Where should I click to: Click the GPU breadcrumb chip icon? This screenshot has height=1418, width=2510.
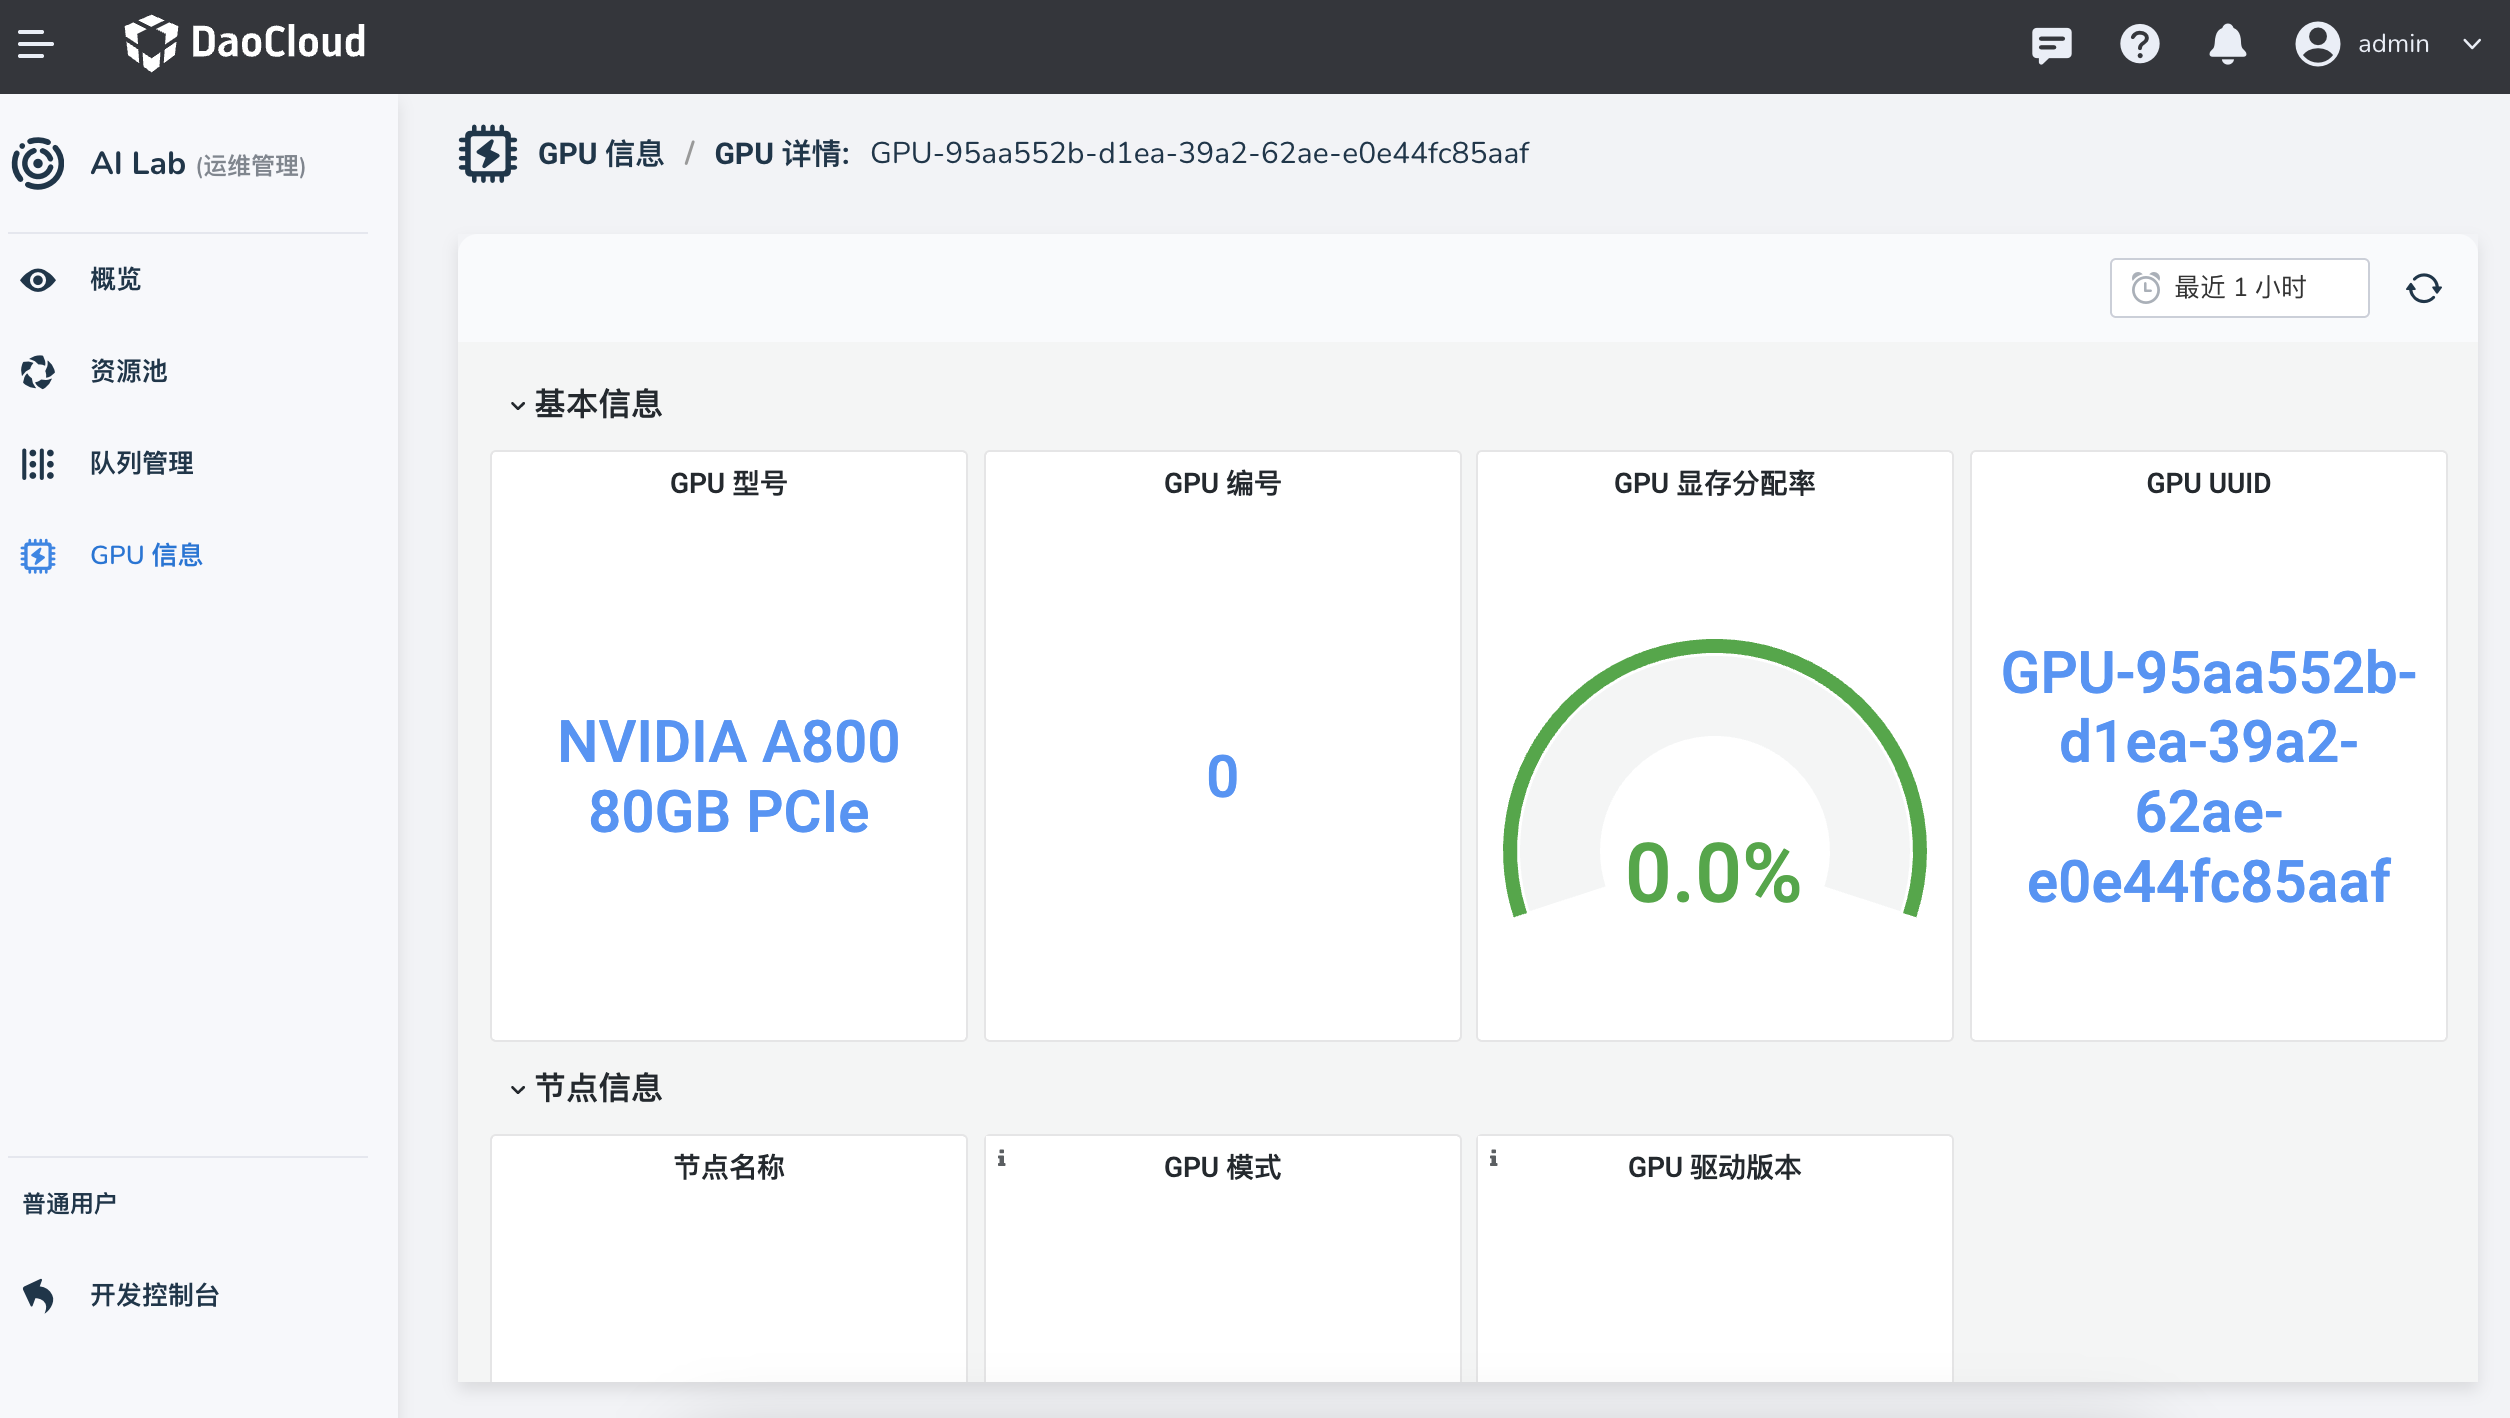tap(487, 153)
